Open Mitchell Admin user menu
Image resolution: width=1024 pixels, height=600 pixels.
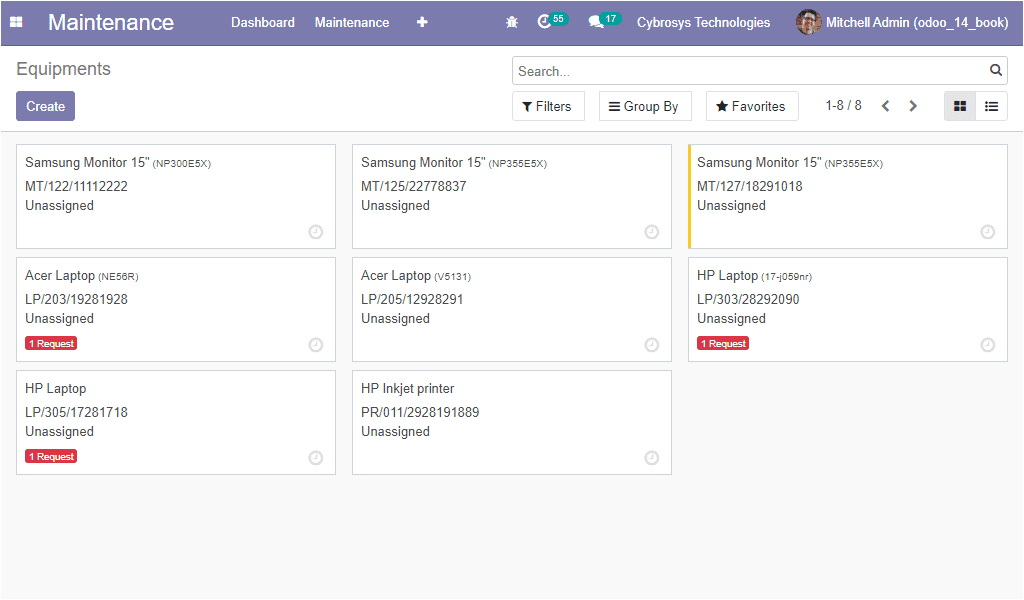click(903, 22)
